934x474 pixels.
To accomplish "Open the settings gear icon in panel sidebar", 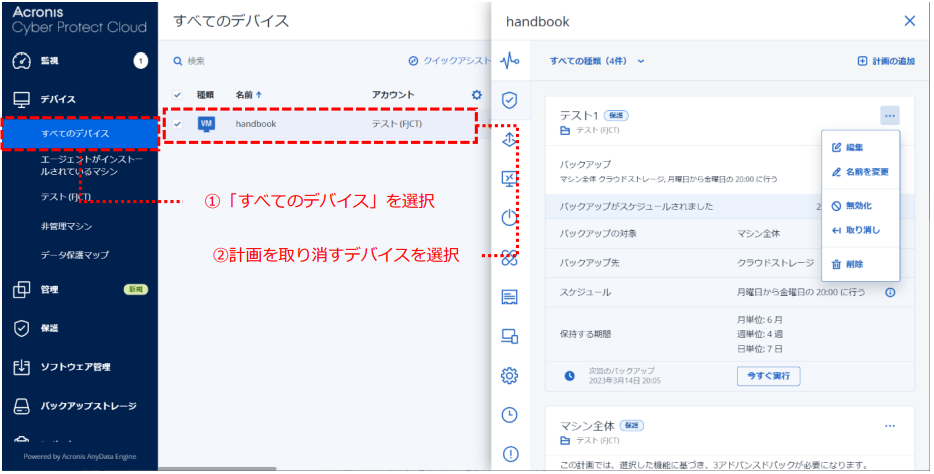I will click(510, 376).
